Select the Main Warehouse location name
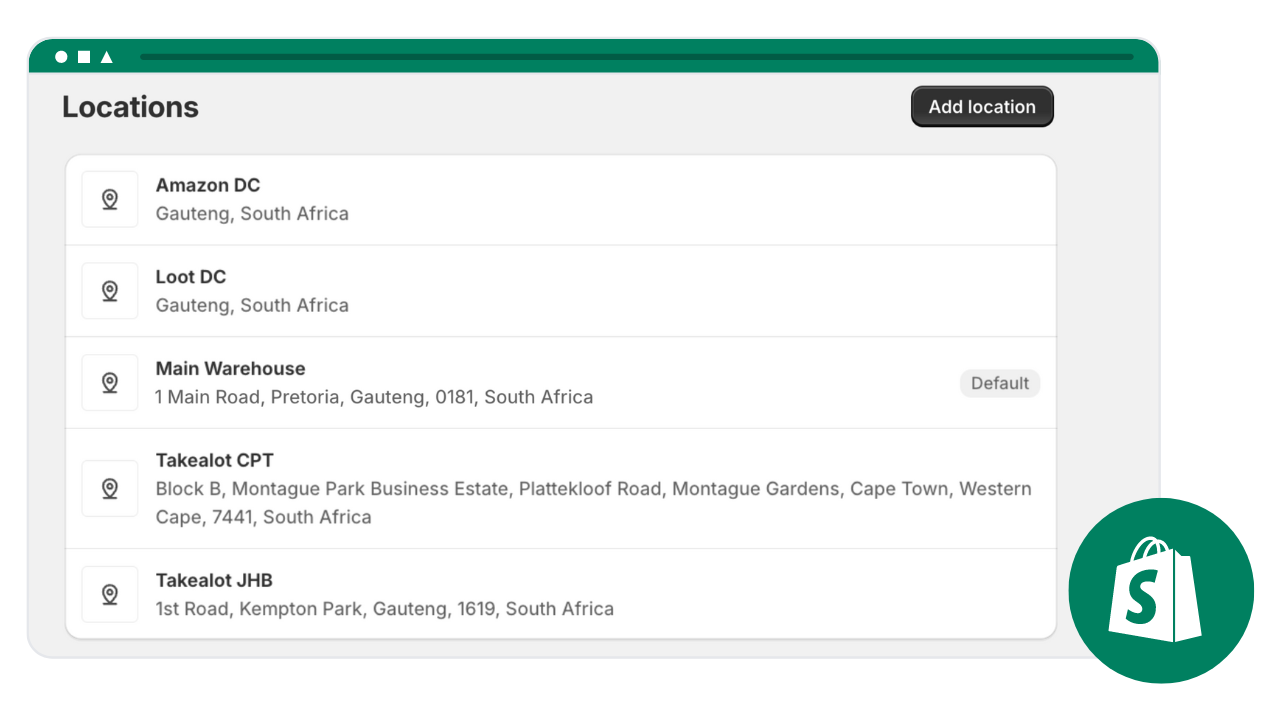 tap(230, 369)
